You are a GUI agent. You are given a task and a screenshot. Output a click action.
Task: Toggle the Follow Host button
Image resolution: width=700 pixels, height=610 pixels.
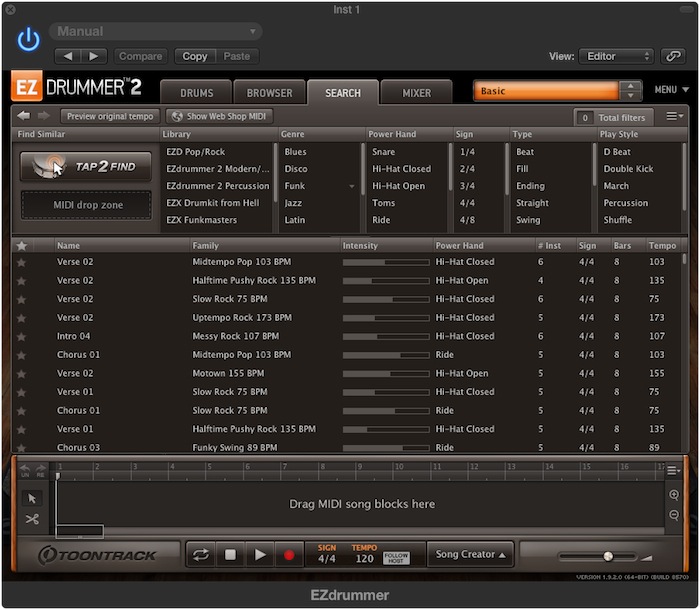tap(396, 558)
